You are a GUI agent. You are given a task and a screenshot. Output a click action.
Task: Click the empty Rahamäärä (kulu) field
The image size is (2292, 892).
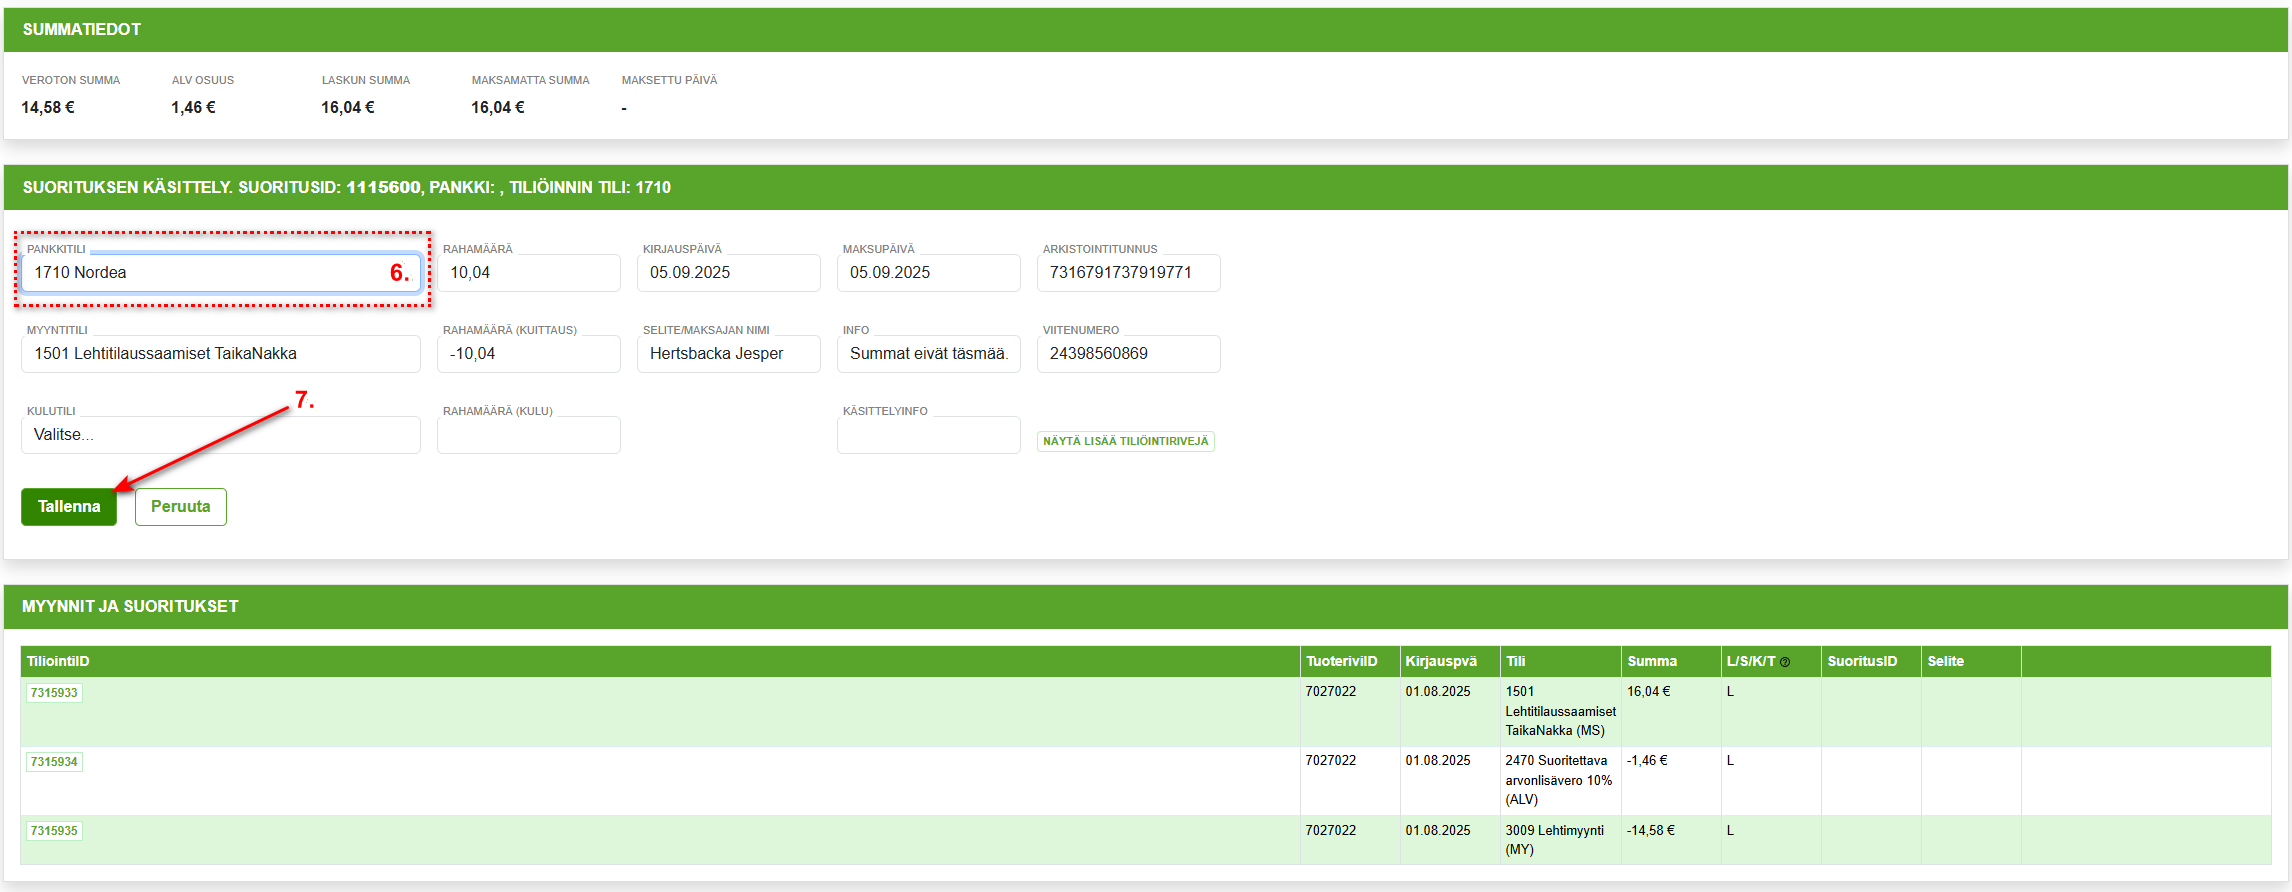coord(528,436)
